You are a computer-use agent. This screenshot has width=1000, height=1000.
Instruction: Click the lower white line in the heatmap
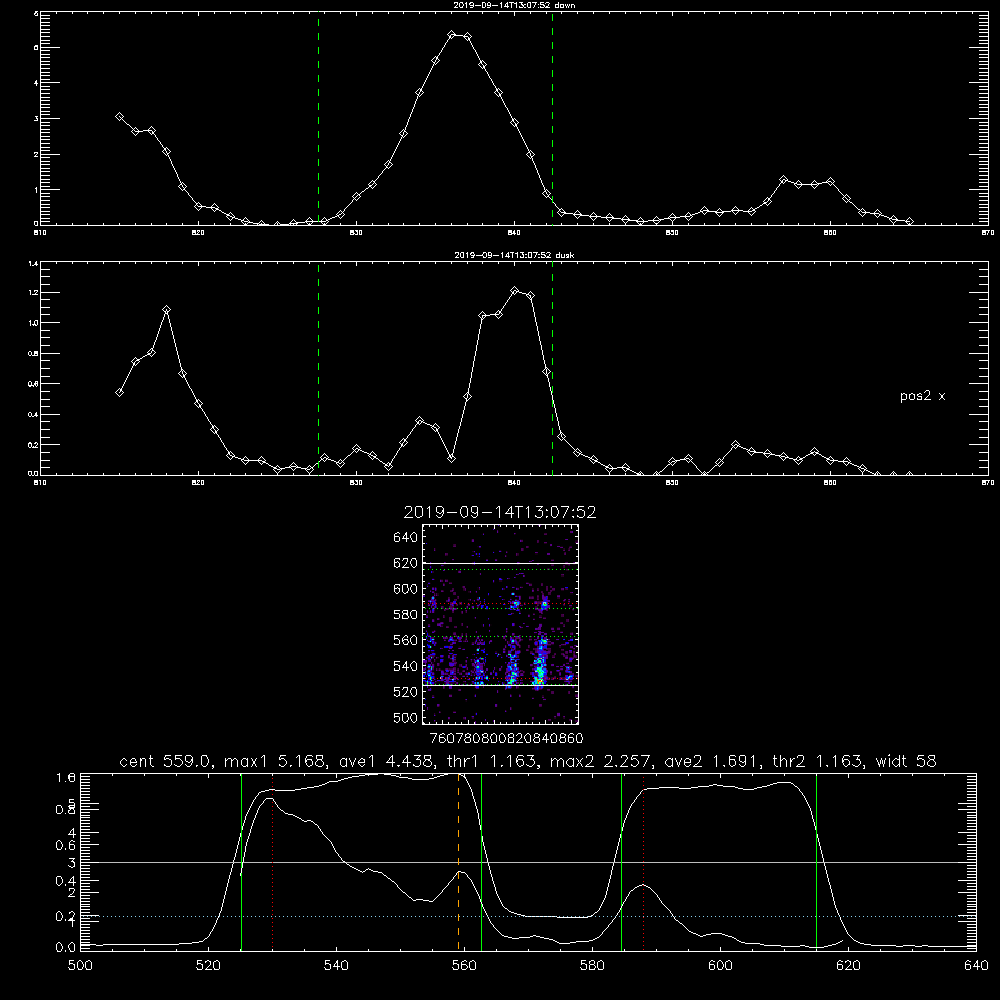pos(501,685)
